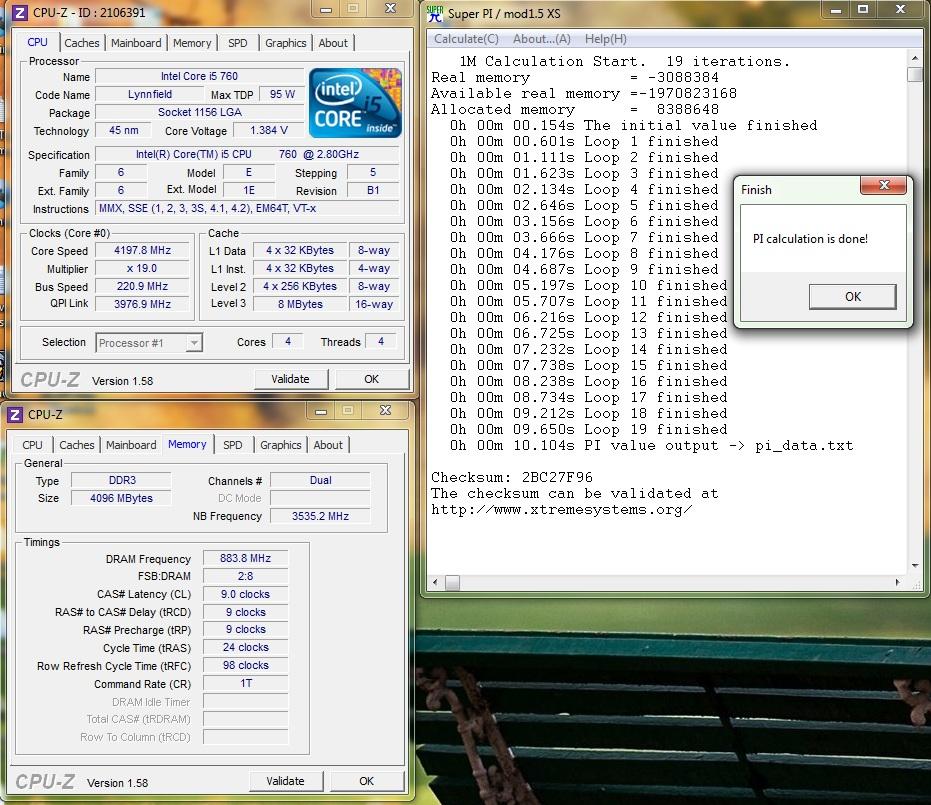Screen dimensions: 931x805
Task: Maximize the Super PI window
Action: (x=863, y=9)
